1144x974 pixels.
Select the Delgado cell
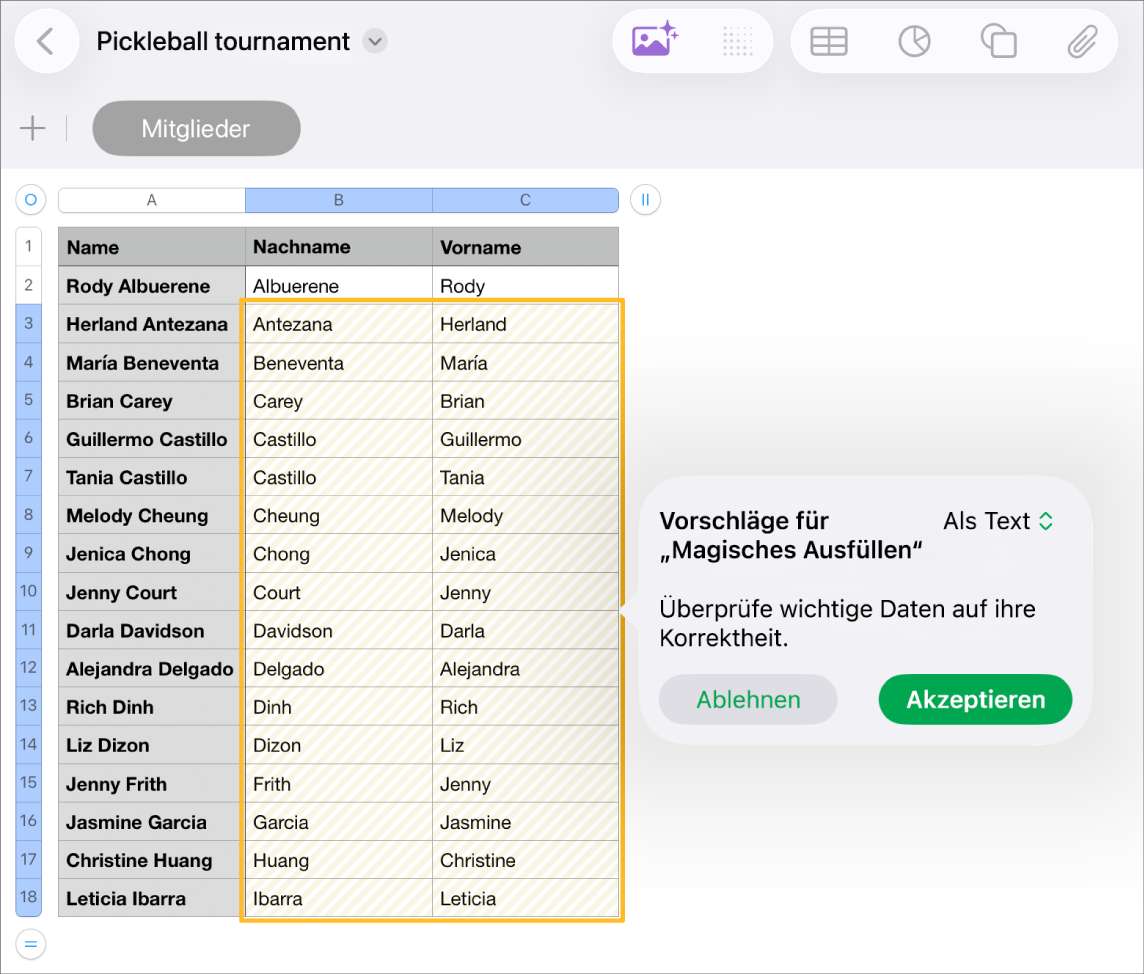[339, 669]
